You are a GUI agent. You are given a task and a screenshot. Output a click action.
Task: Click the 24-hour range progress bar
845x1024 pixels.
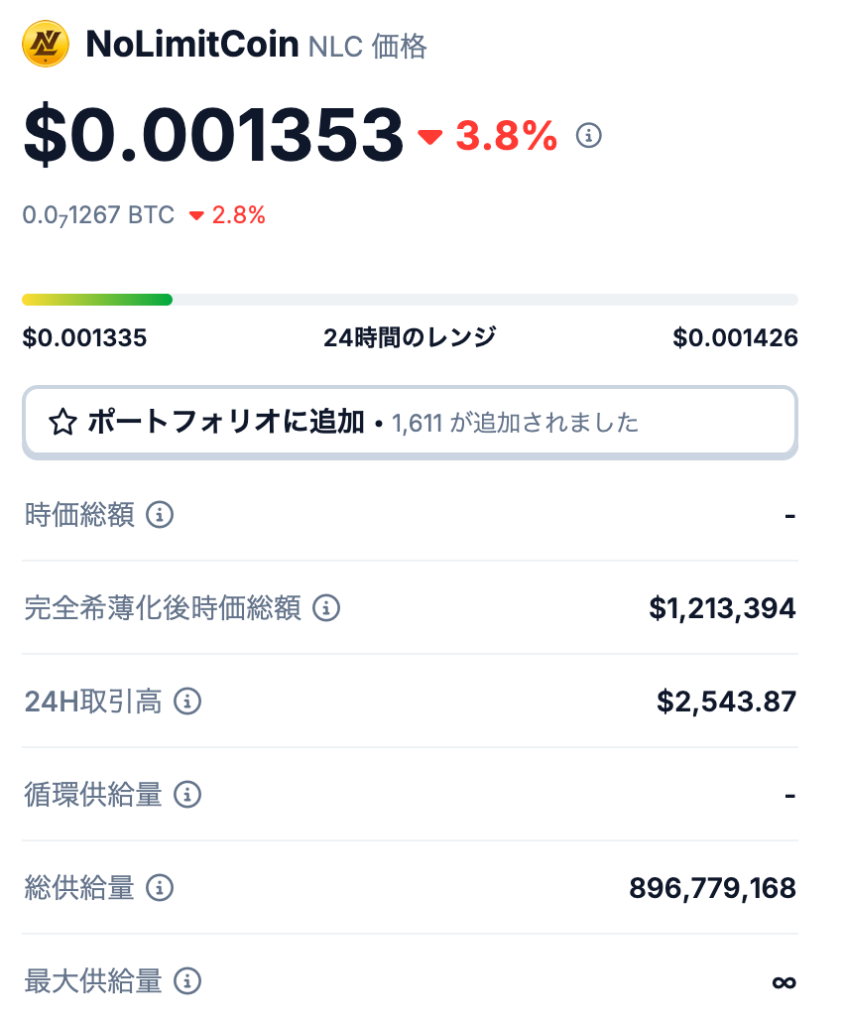pos(410,300)
